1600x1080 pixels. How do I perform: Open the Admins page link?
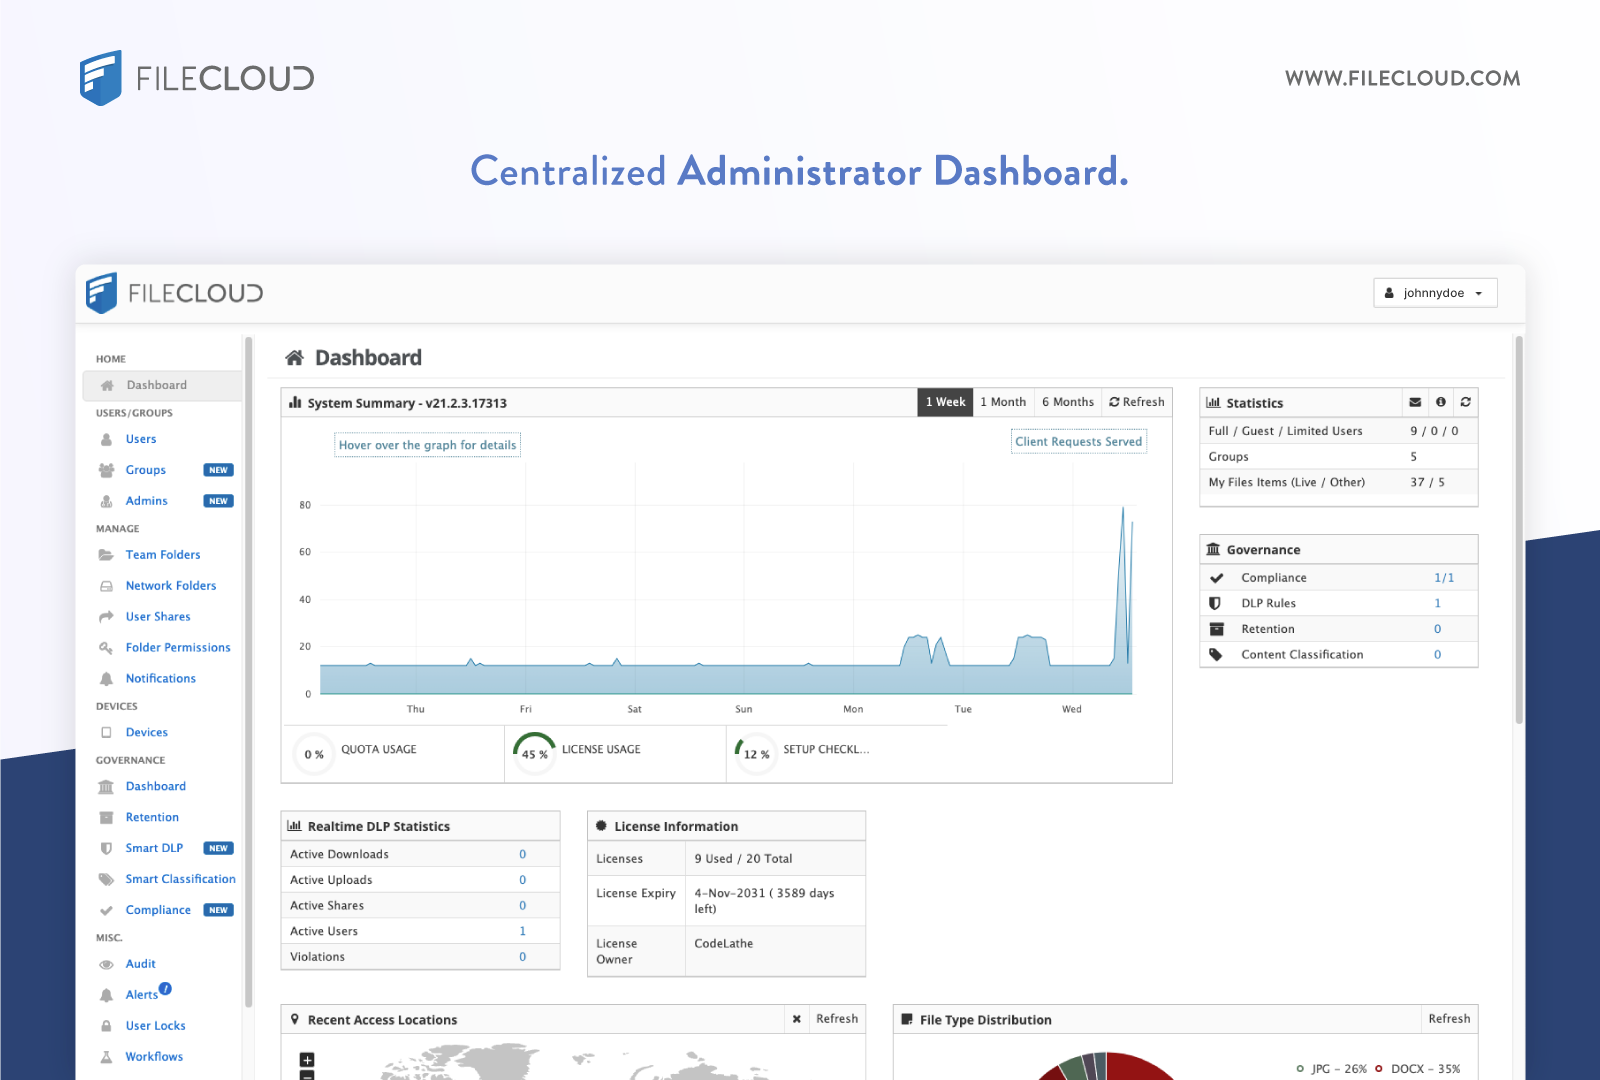pyautogui.click(x=147, y=501)
